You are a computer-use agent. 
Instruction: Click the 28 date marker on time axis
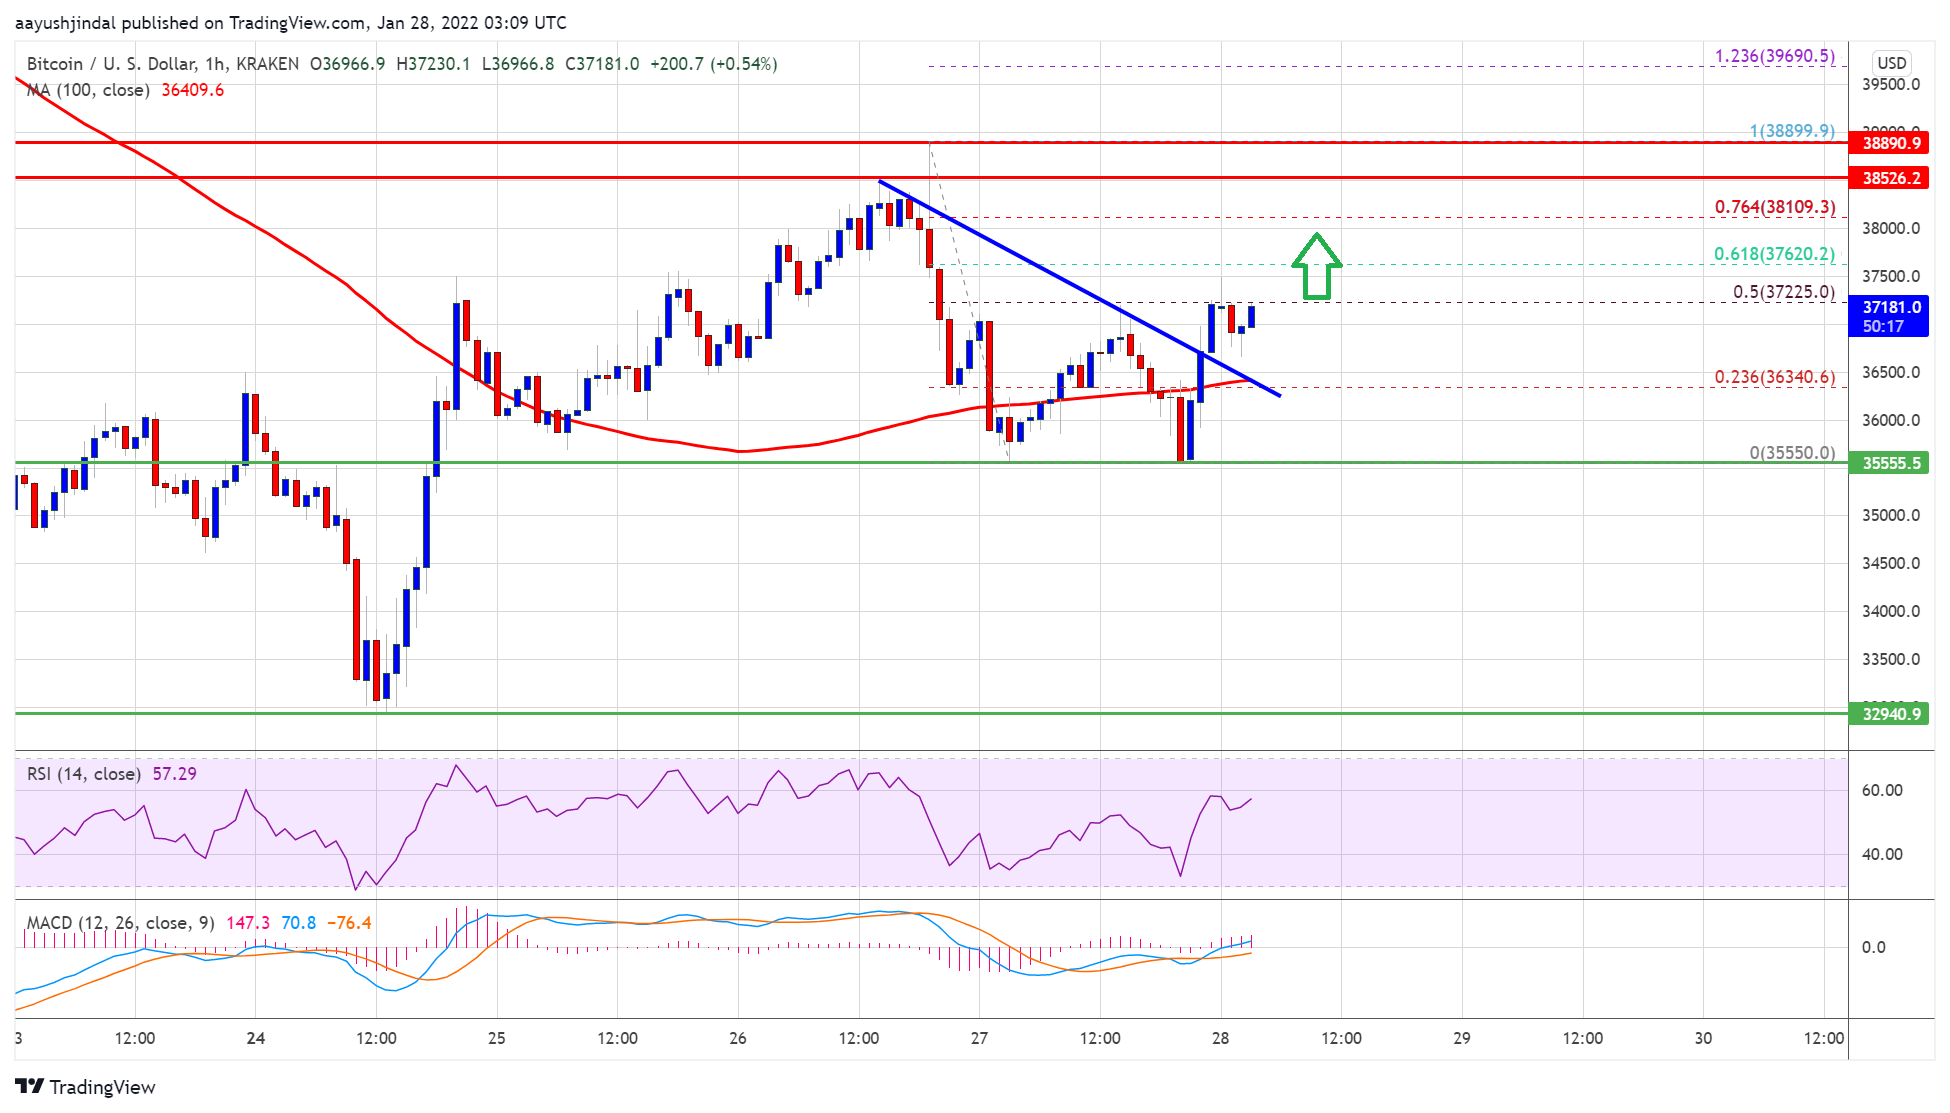[x=1220, y=1038]
